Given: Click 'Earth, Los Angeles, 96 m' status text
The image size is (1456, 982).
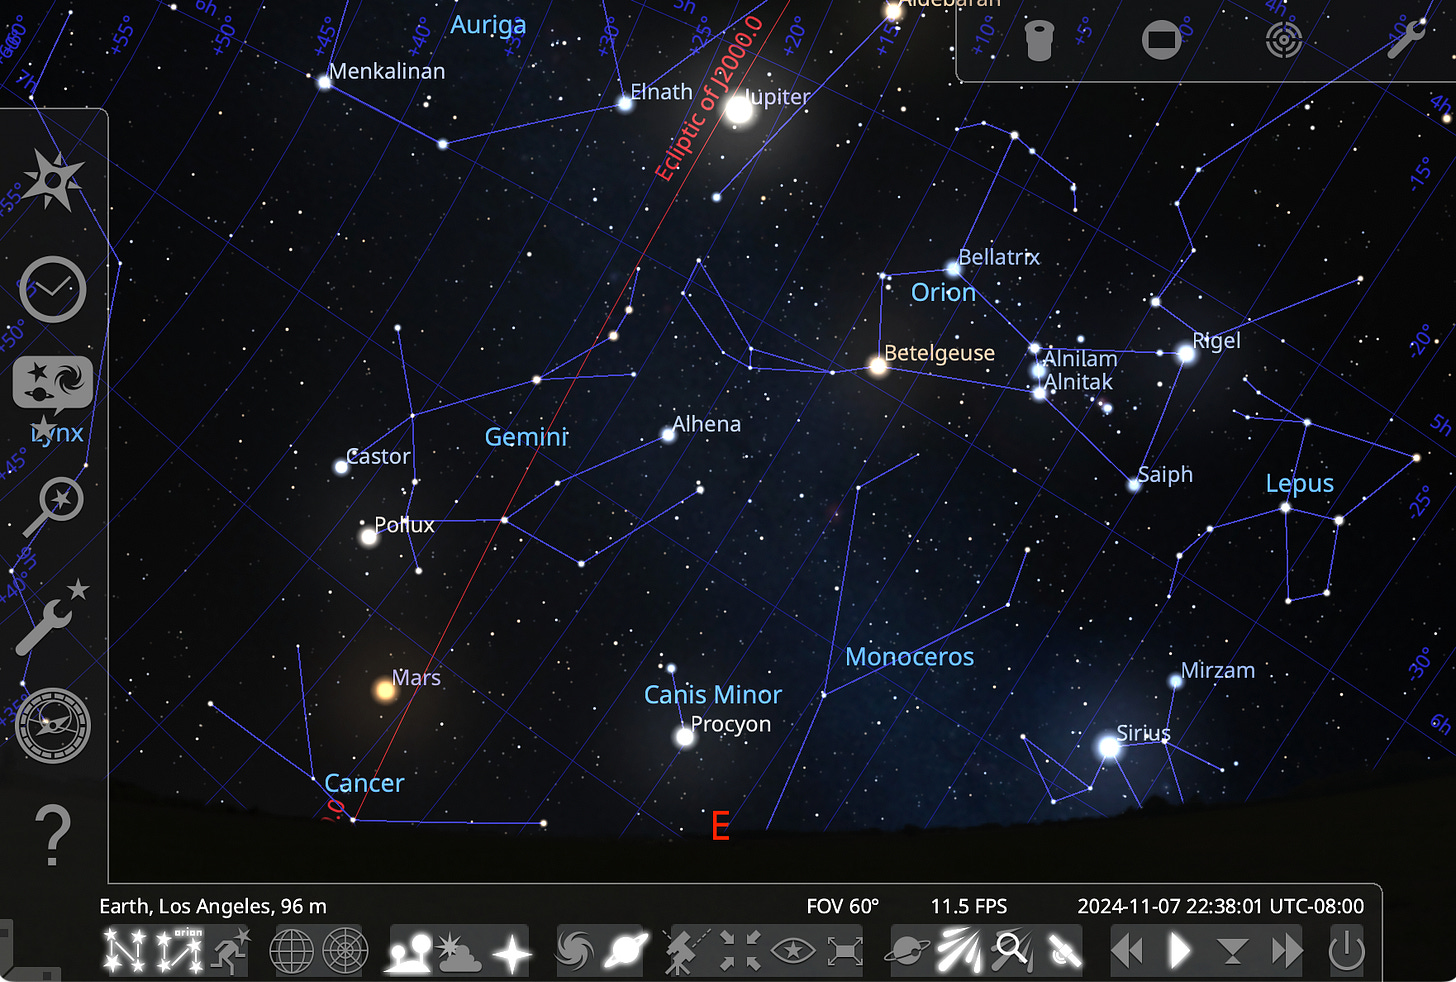Looking at the screenshot, I should click(213, 906).
